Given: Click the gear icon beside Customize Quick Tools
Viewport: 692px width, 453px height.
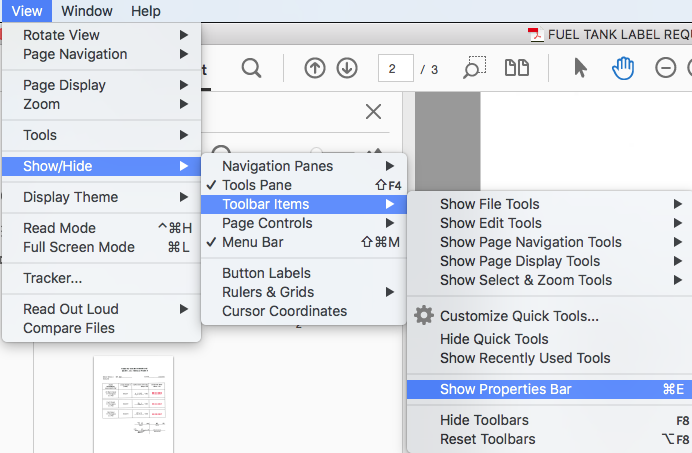Looking at the screenshot, I should pos(424,315).
